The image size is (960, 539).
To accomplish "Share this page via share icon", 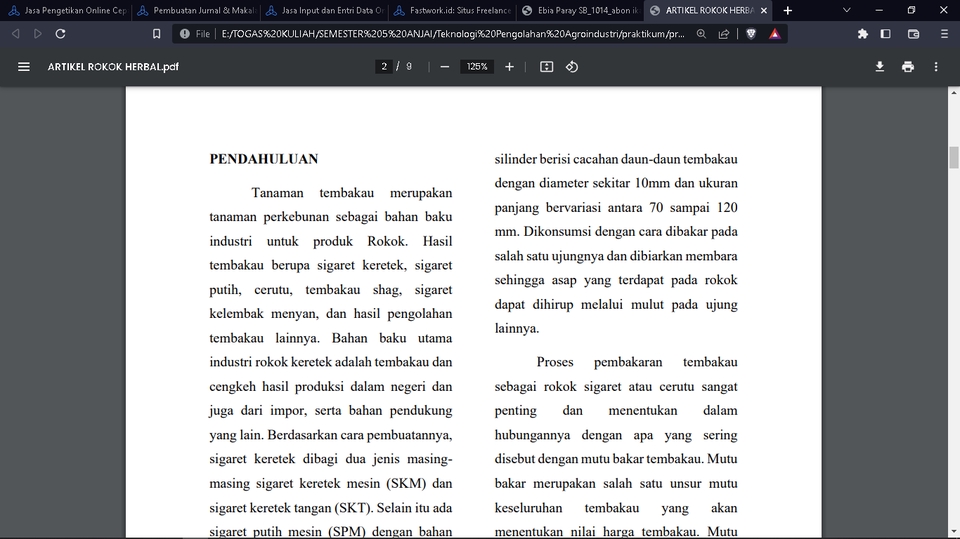I will pyautogui.click(x=724, y=34).
